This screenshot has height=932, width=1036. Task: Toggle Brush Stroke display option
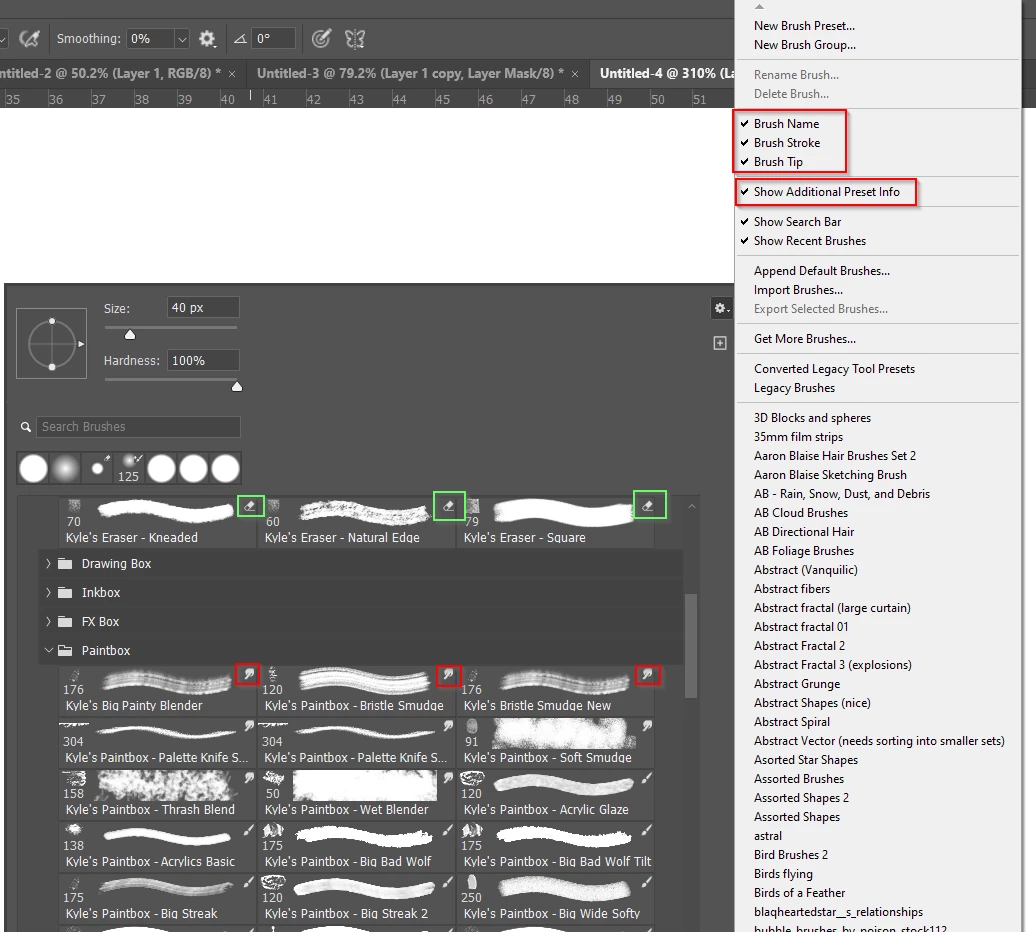pos(786,143)
